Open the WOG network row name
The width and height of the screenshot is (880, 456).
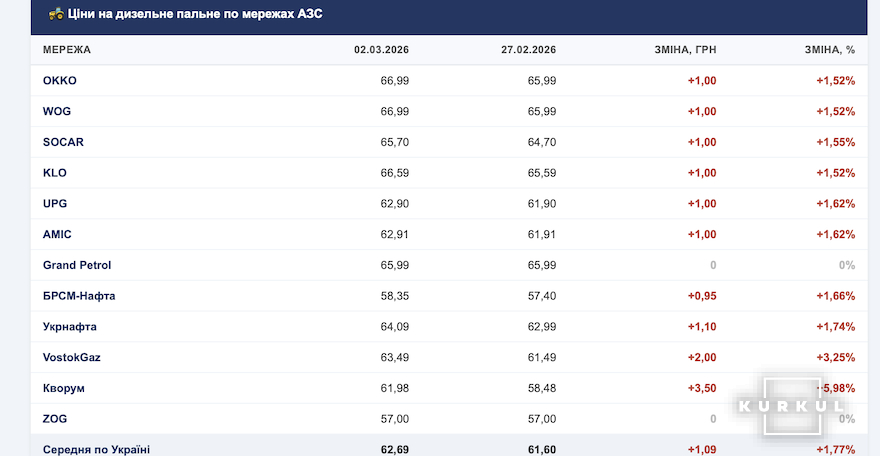pyautogui.click(x=57, y=111)
